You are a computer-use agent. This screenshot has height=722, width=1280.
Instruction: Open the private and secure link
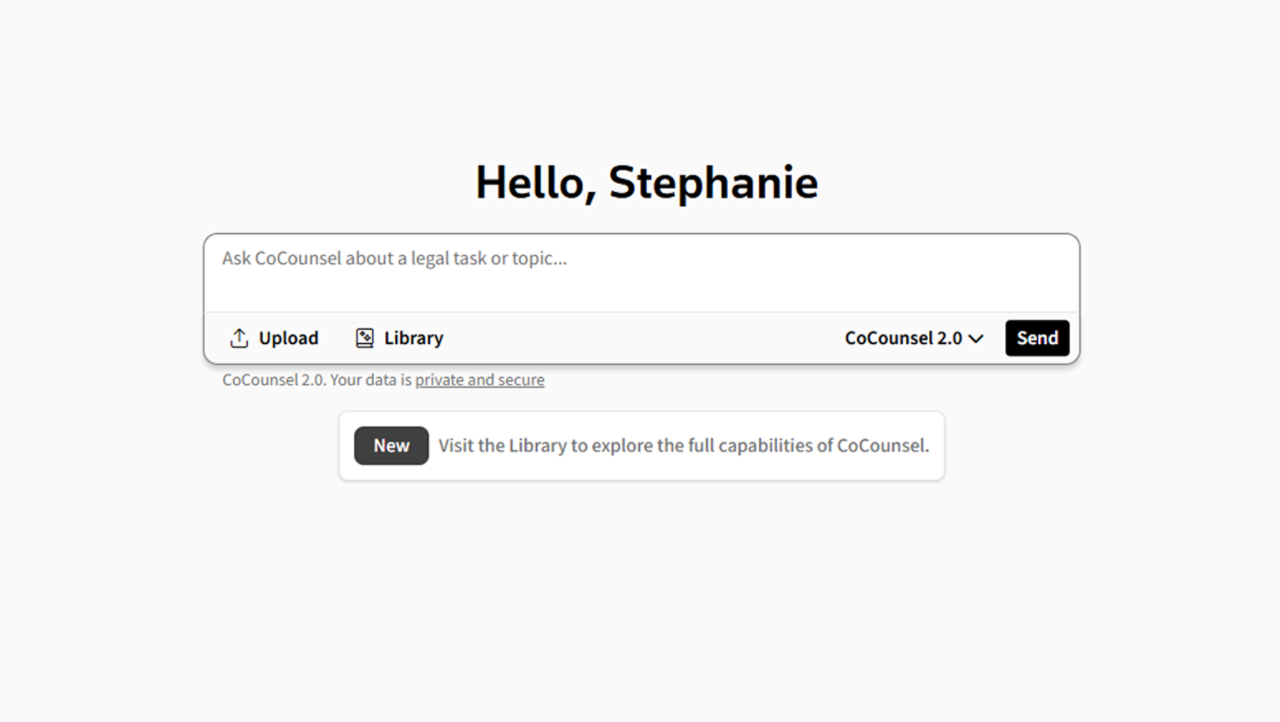tap(480, 380)
